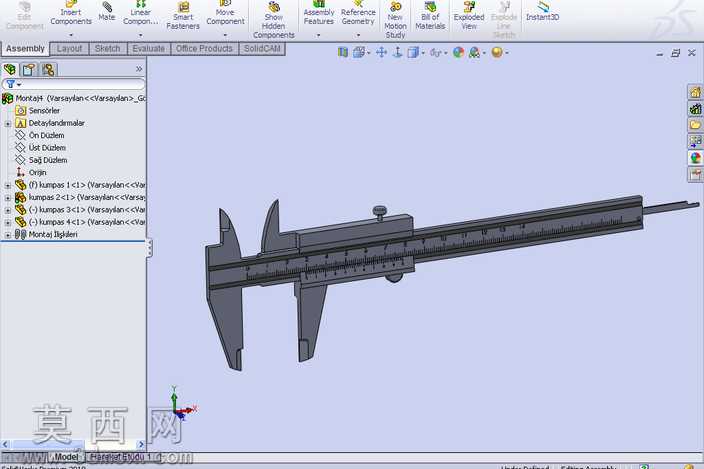Toggle Instant3D
The width and height of the screenshot is (704, 469).
click(x=542, y=12)
